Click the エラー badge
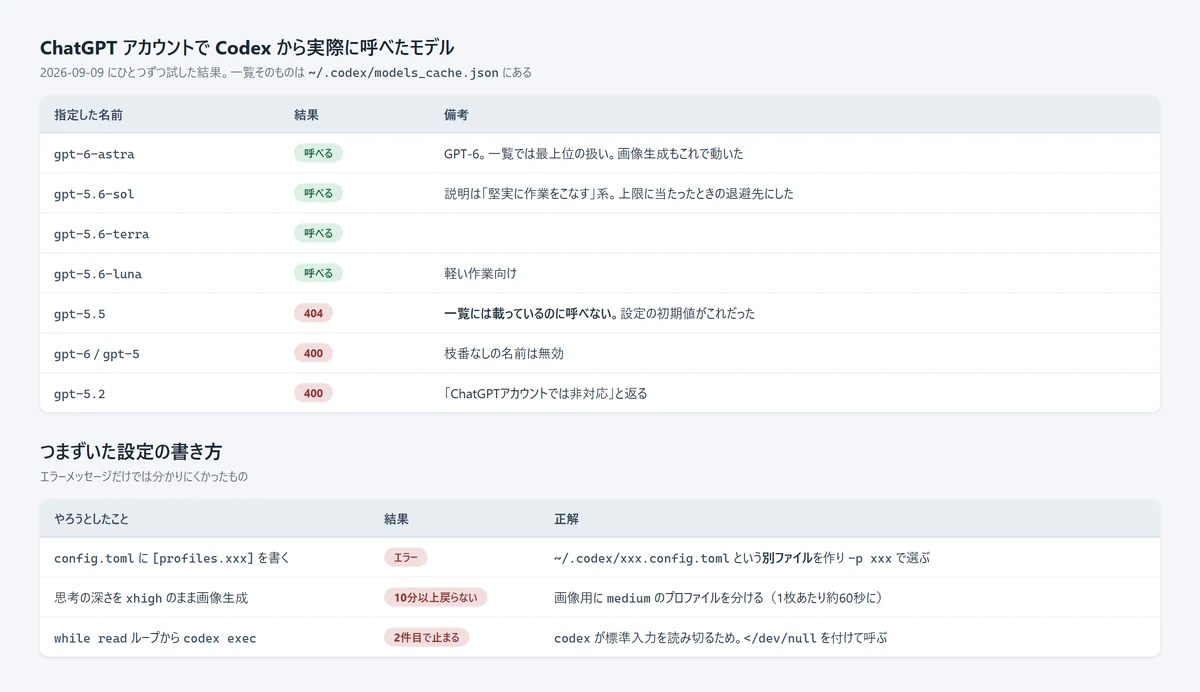1200x692 pixels. (x=405, y=557)
